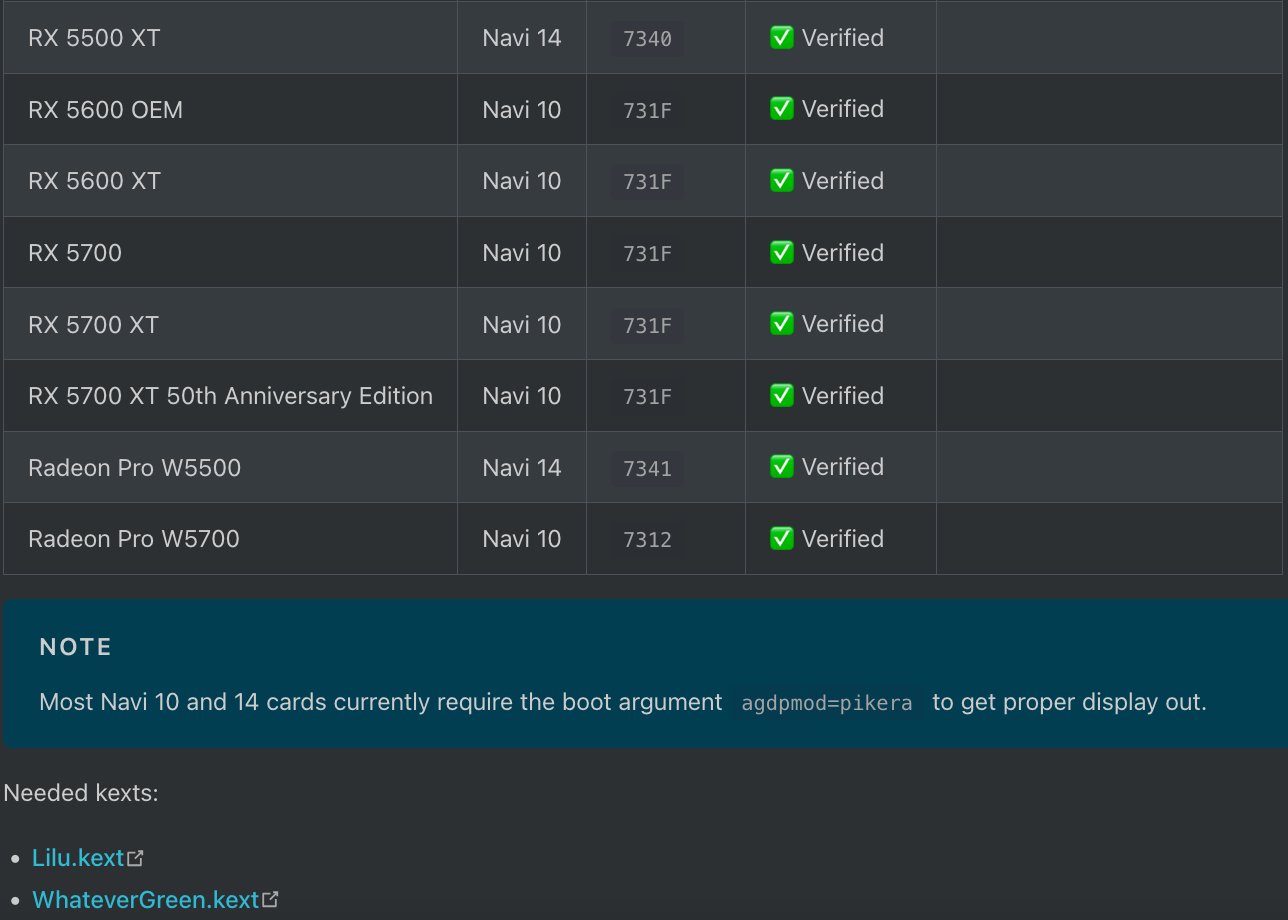
Task: Click device ID 7341 code
Action: click(647, 468)
